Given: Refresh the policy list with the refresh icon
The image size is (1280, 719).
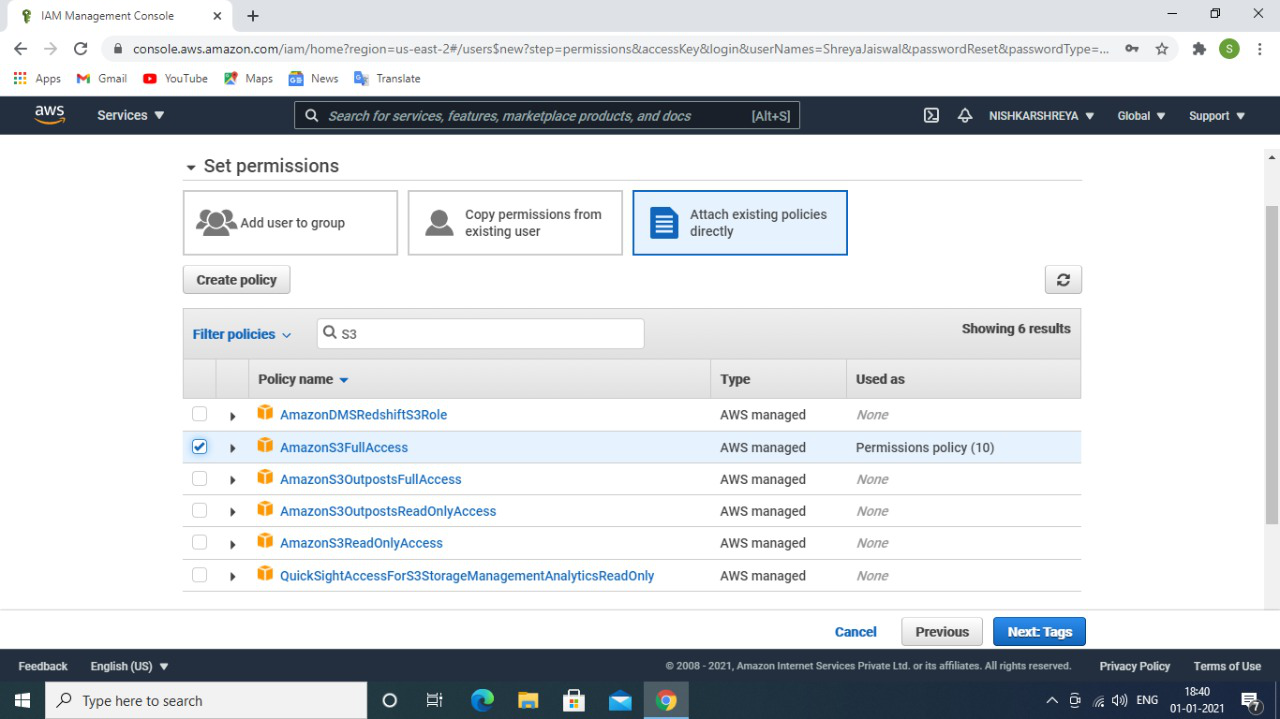Looking at the screenshot, I should click(1063, 280).
